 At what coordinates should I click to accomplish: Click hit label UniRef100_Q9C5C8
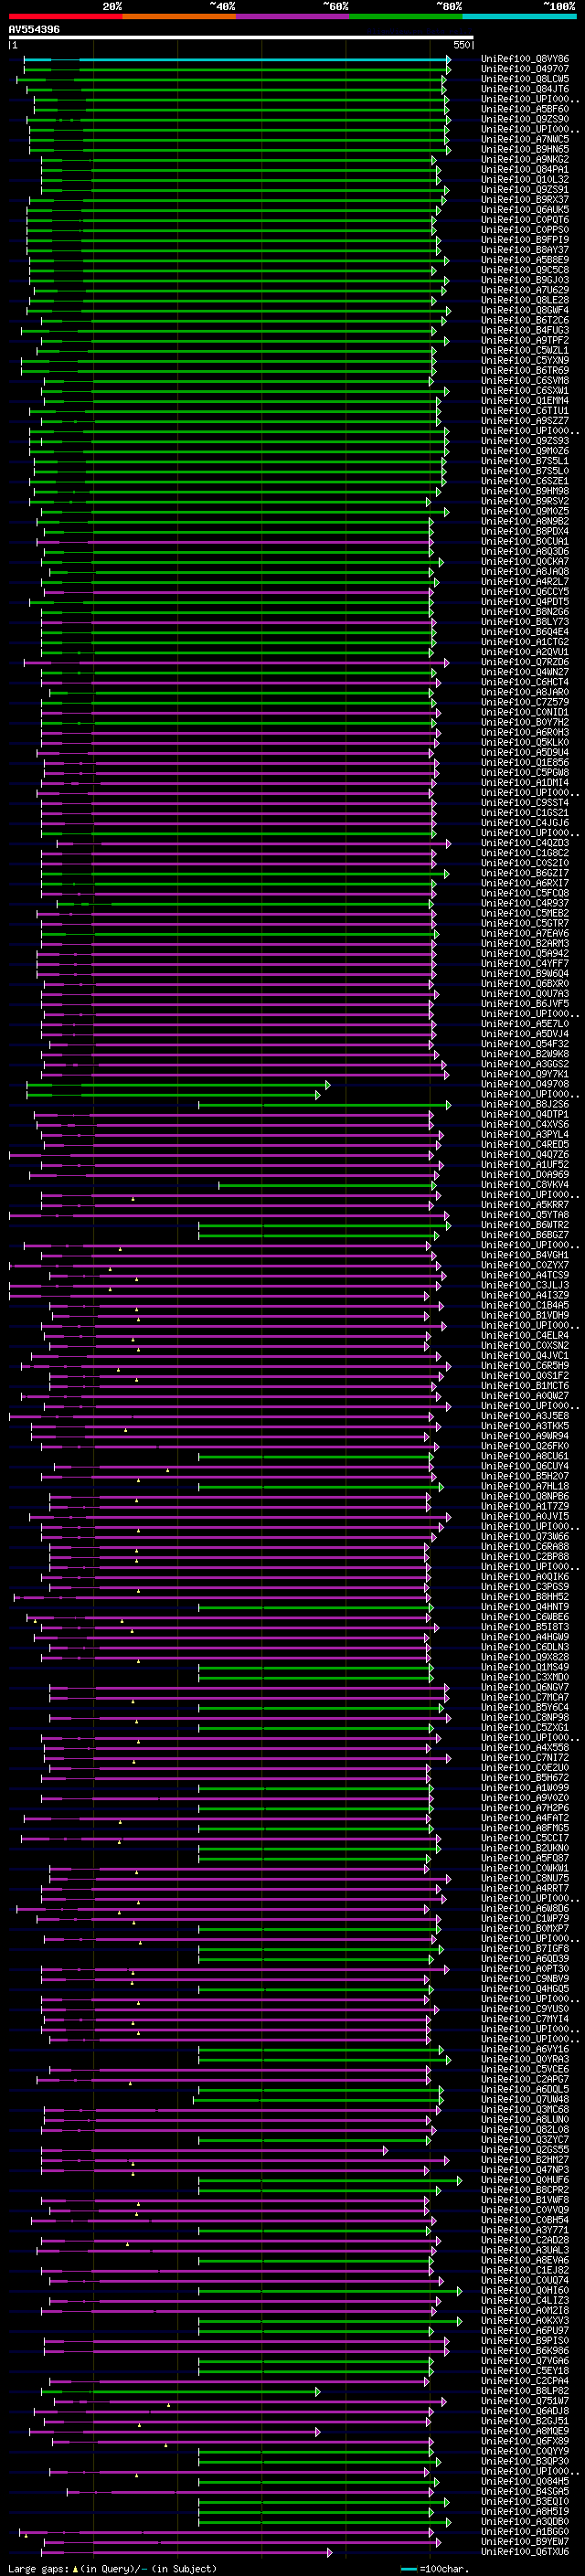click(525, 270)
